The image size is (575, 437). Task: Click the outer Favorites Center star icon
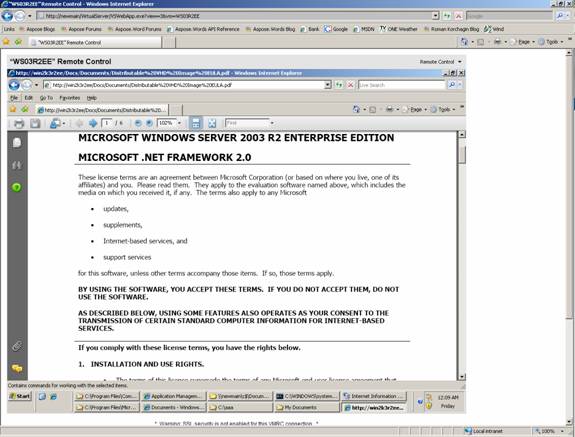click(6, 42)
